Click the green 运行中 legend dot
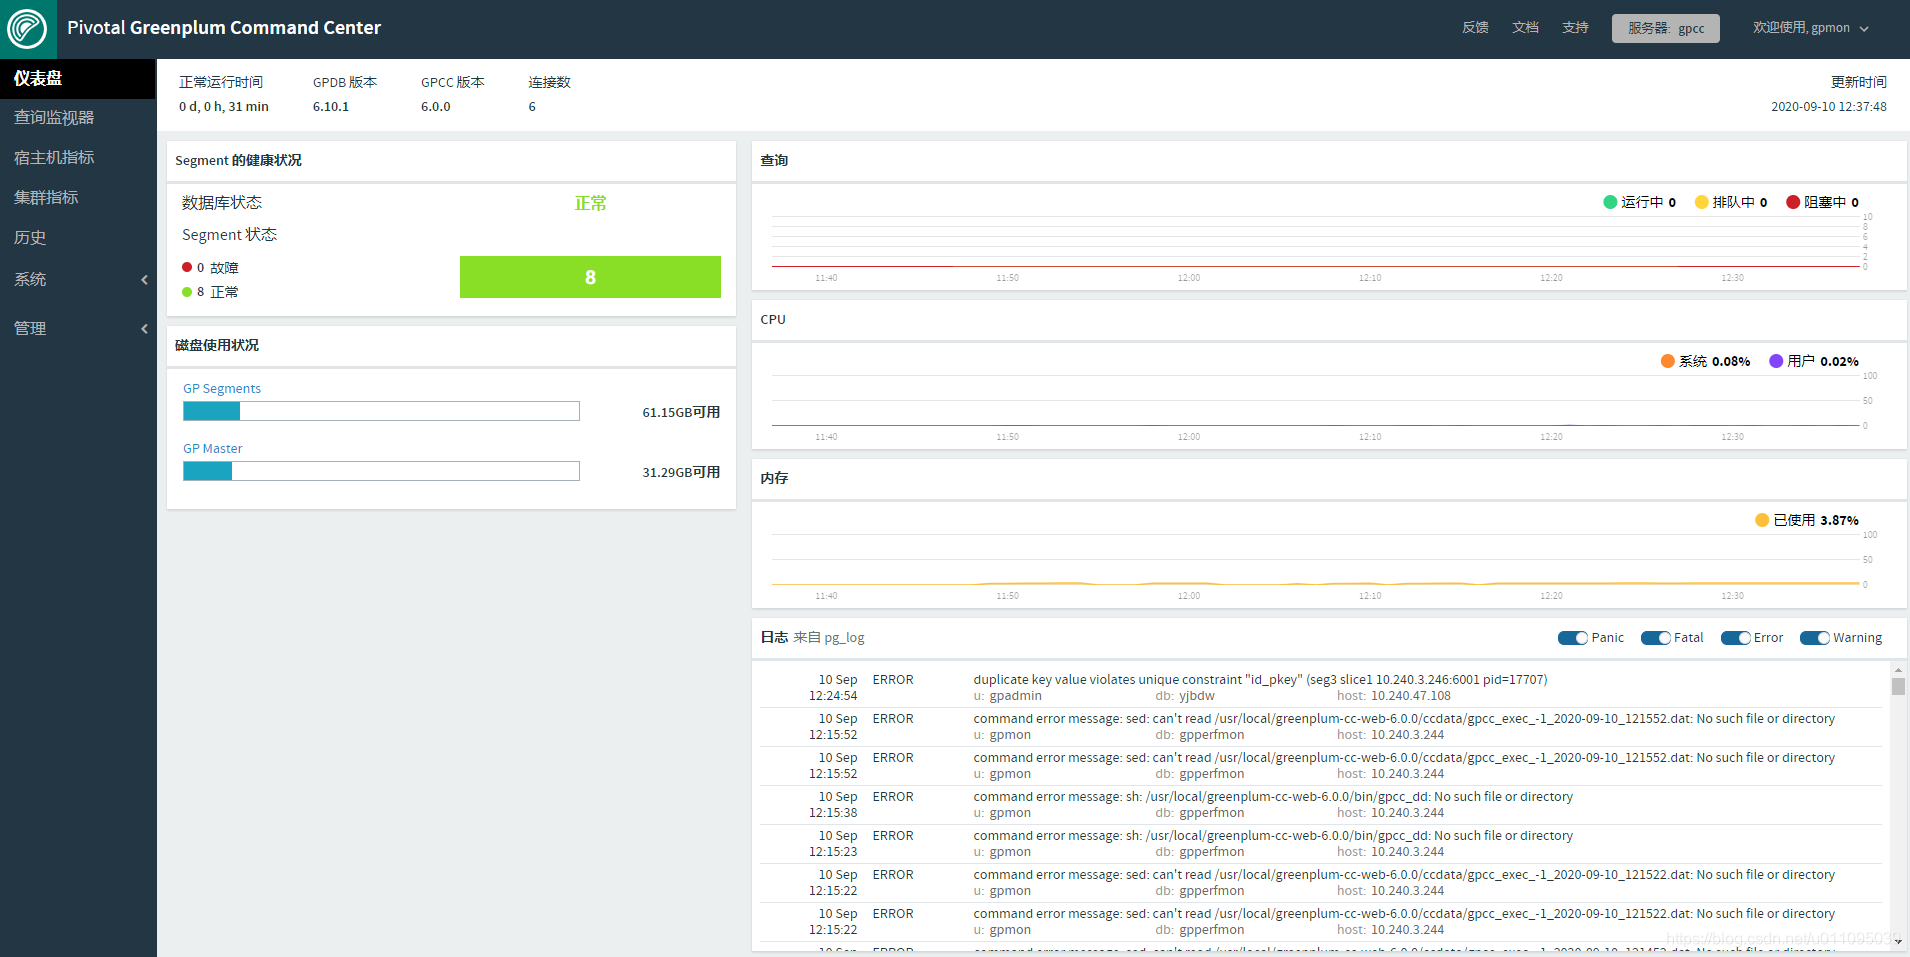 1610,202
